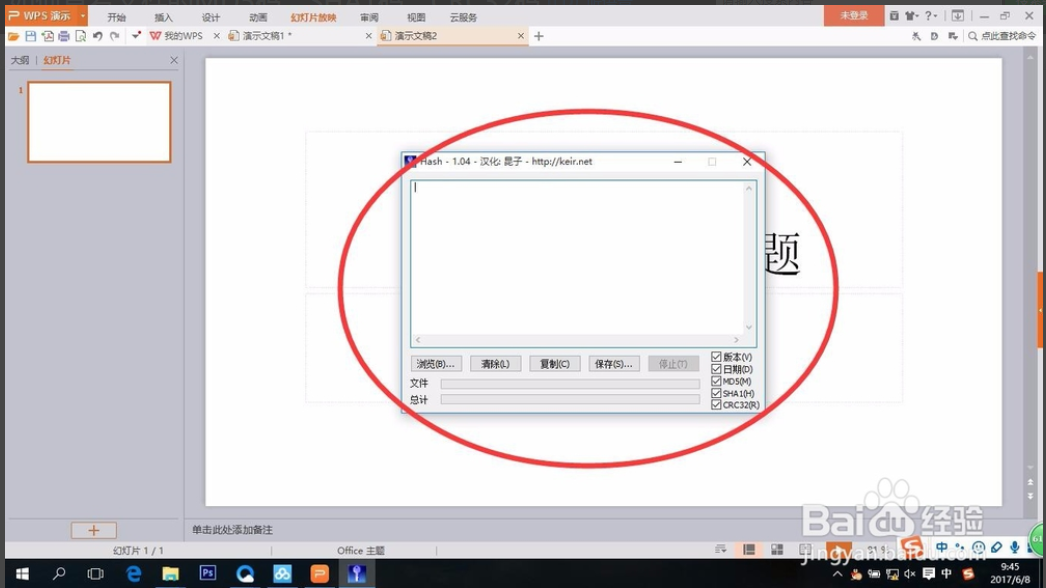The width and height of the screenshot is (1046, 588).
Task: Click the notes toggle icon in status bar
Action: tap(720, 549)
